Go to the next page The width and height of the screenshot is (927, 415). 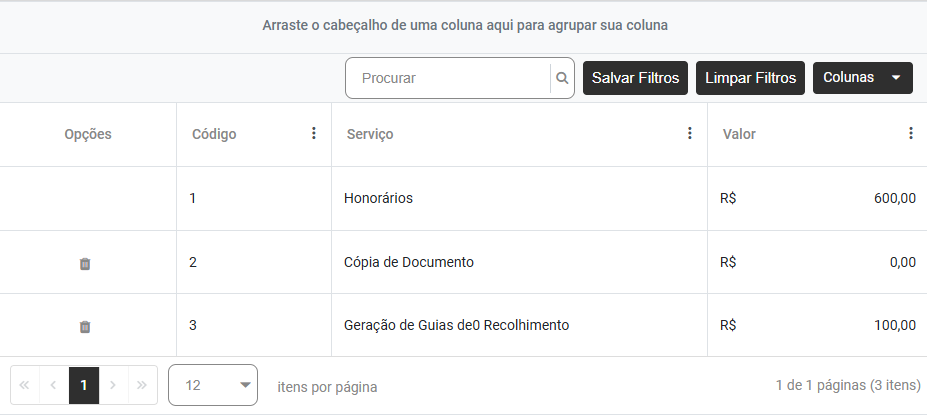click(x=113, y=385)
